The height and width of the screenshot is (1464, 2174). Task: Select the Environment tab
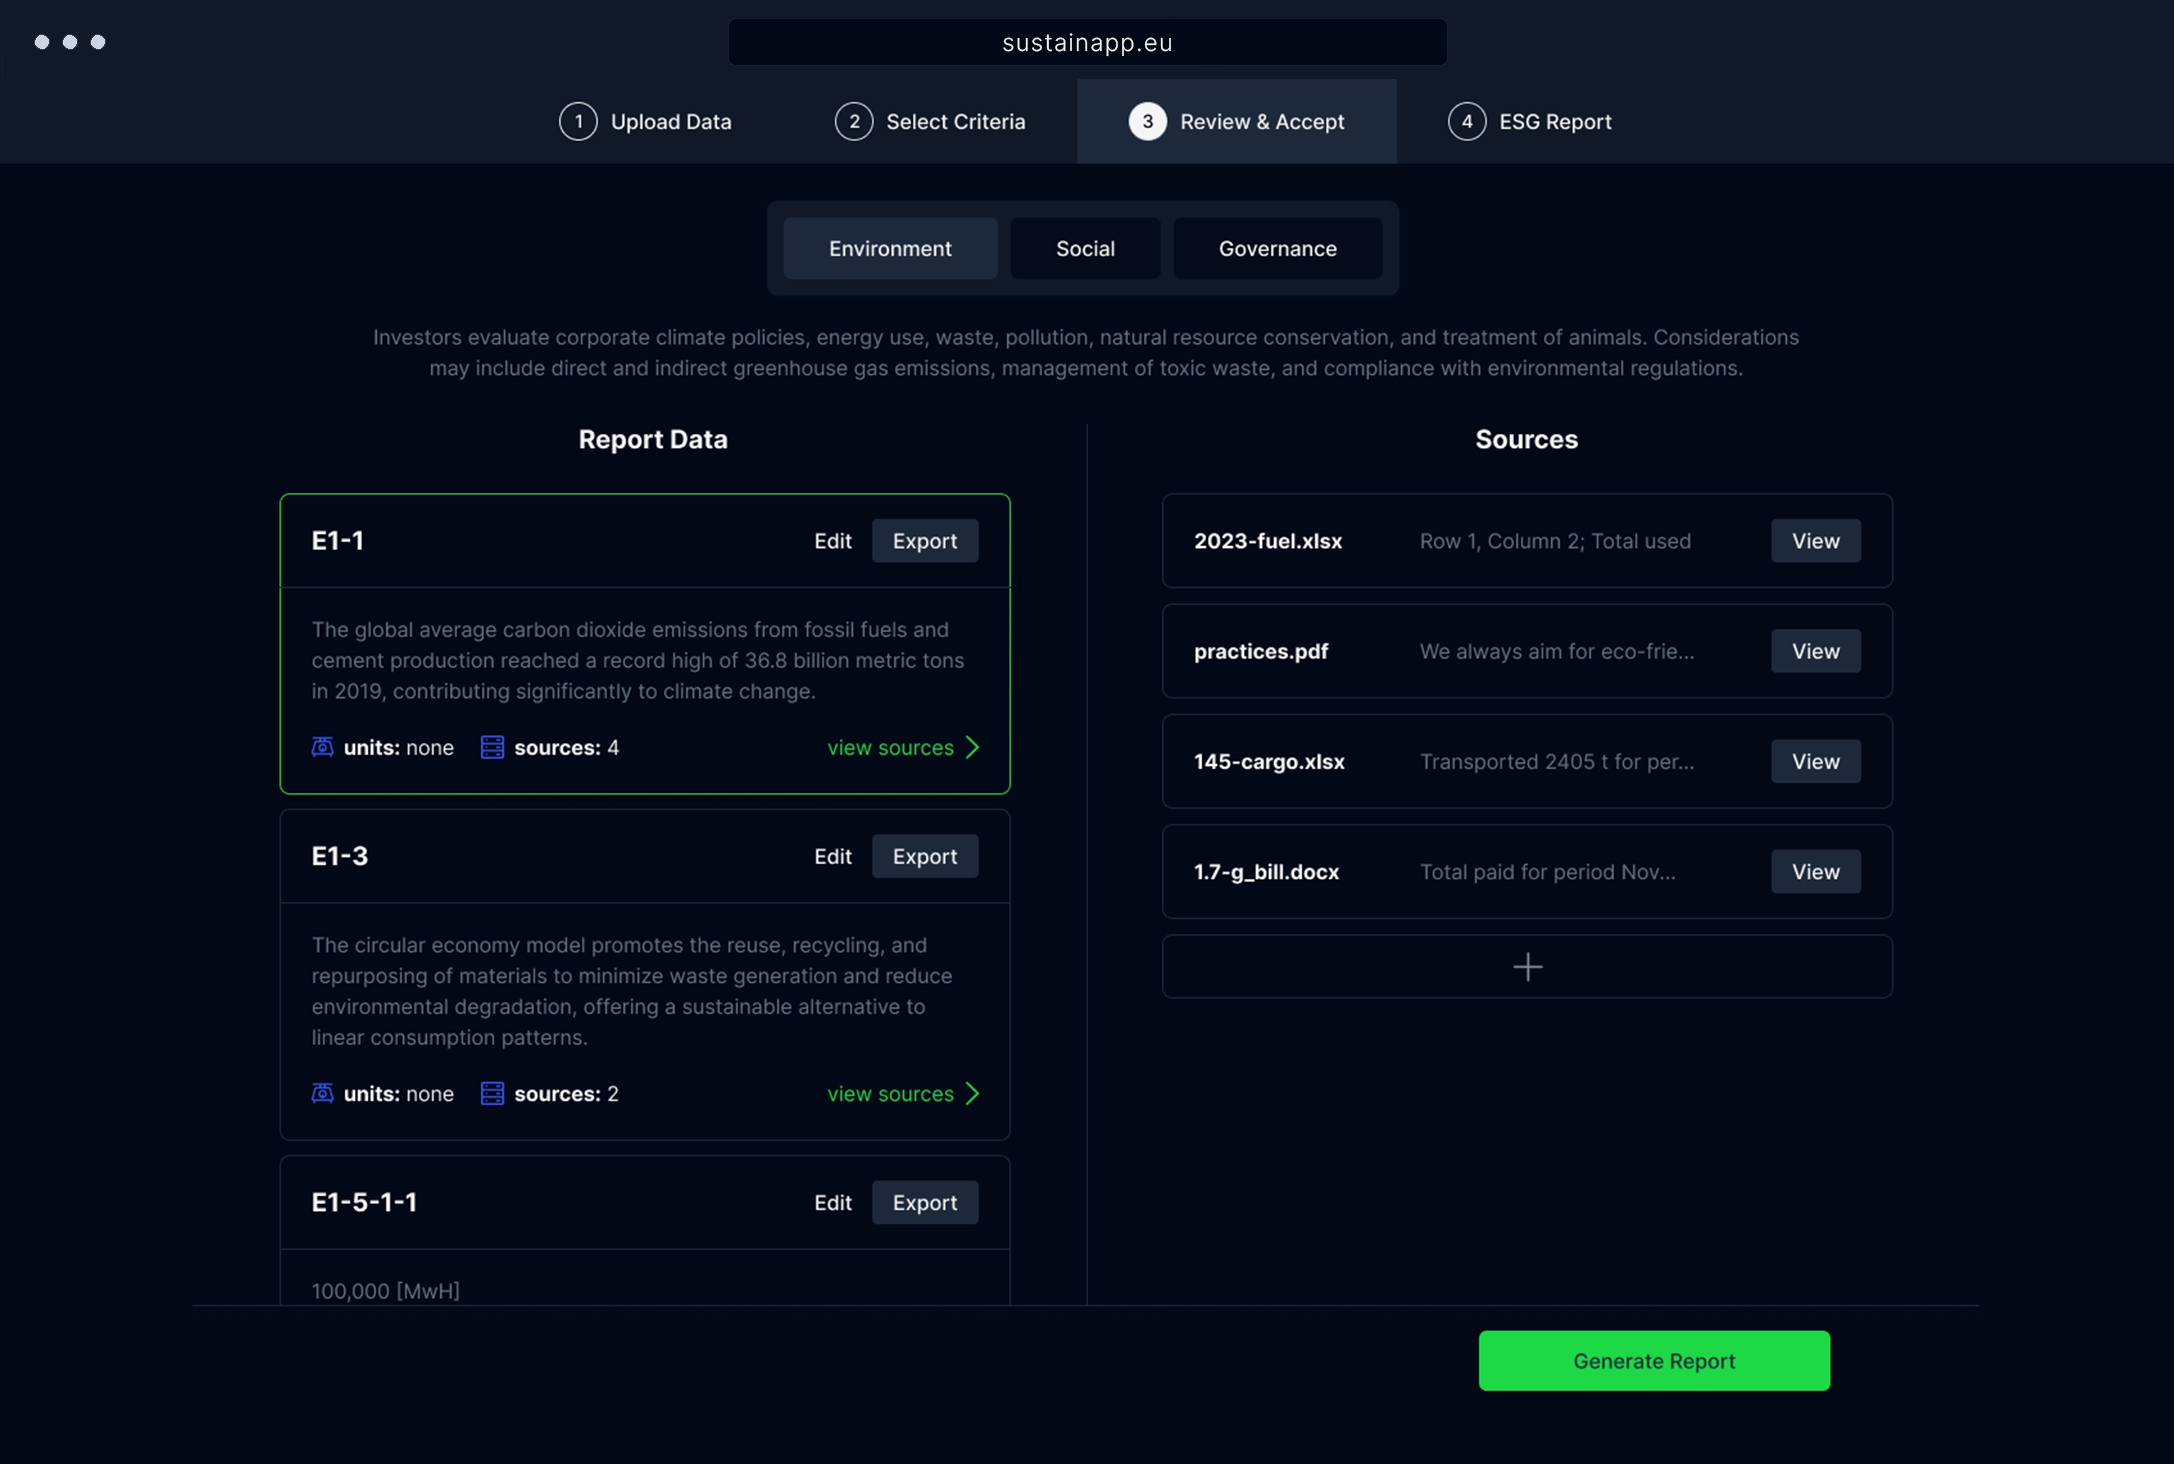click(x=890, y=248)
